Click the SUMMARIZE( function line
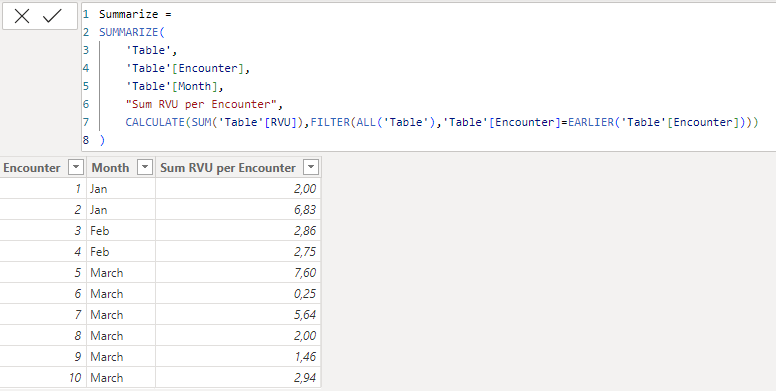776x391 pixels. click(x=132, y=32)
